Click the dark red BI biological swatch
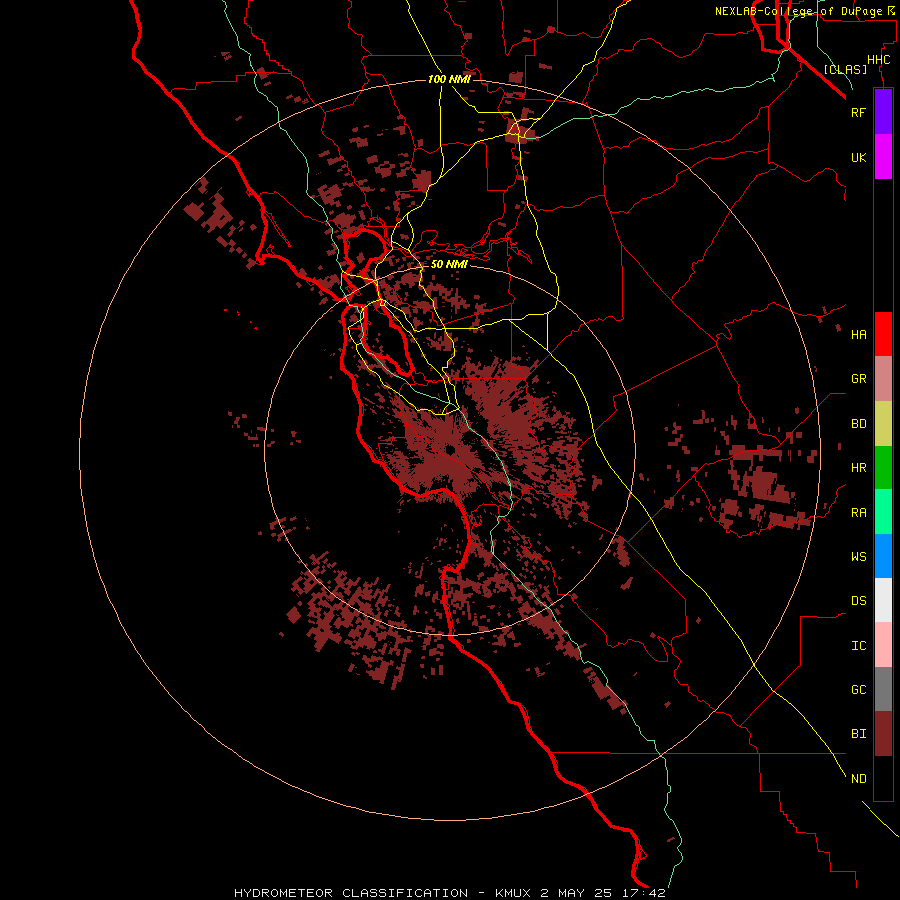This screenshot has width=900, height=900. [883, 734]
